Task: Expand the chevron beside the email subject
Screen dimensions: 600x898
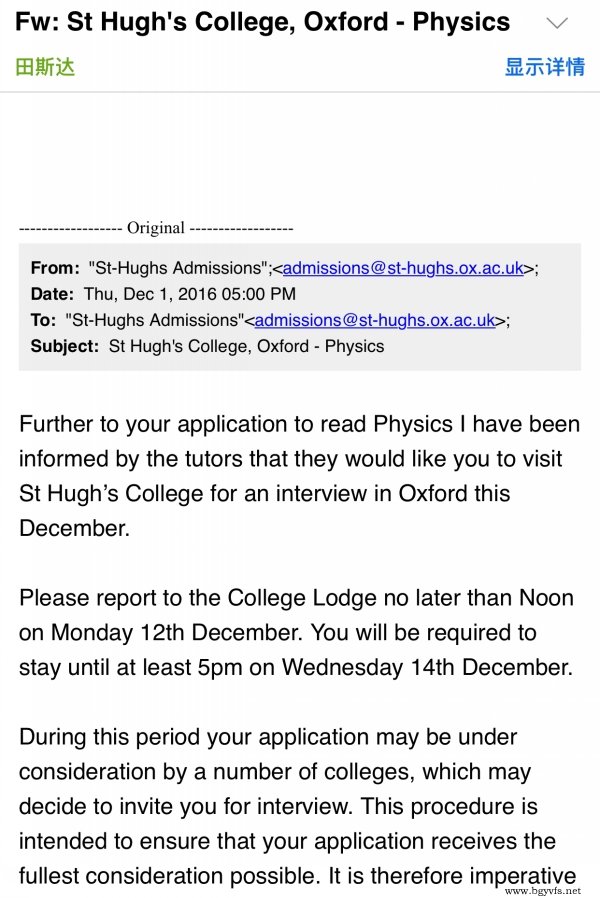Action: click(x=556, y=23)
